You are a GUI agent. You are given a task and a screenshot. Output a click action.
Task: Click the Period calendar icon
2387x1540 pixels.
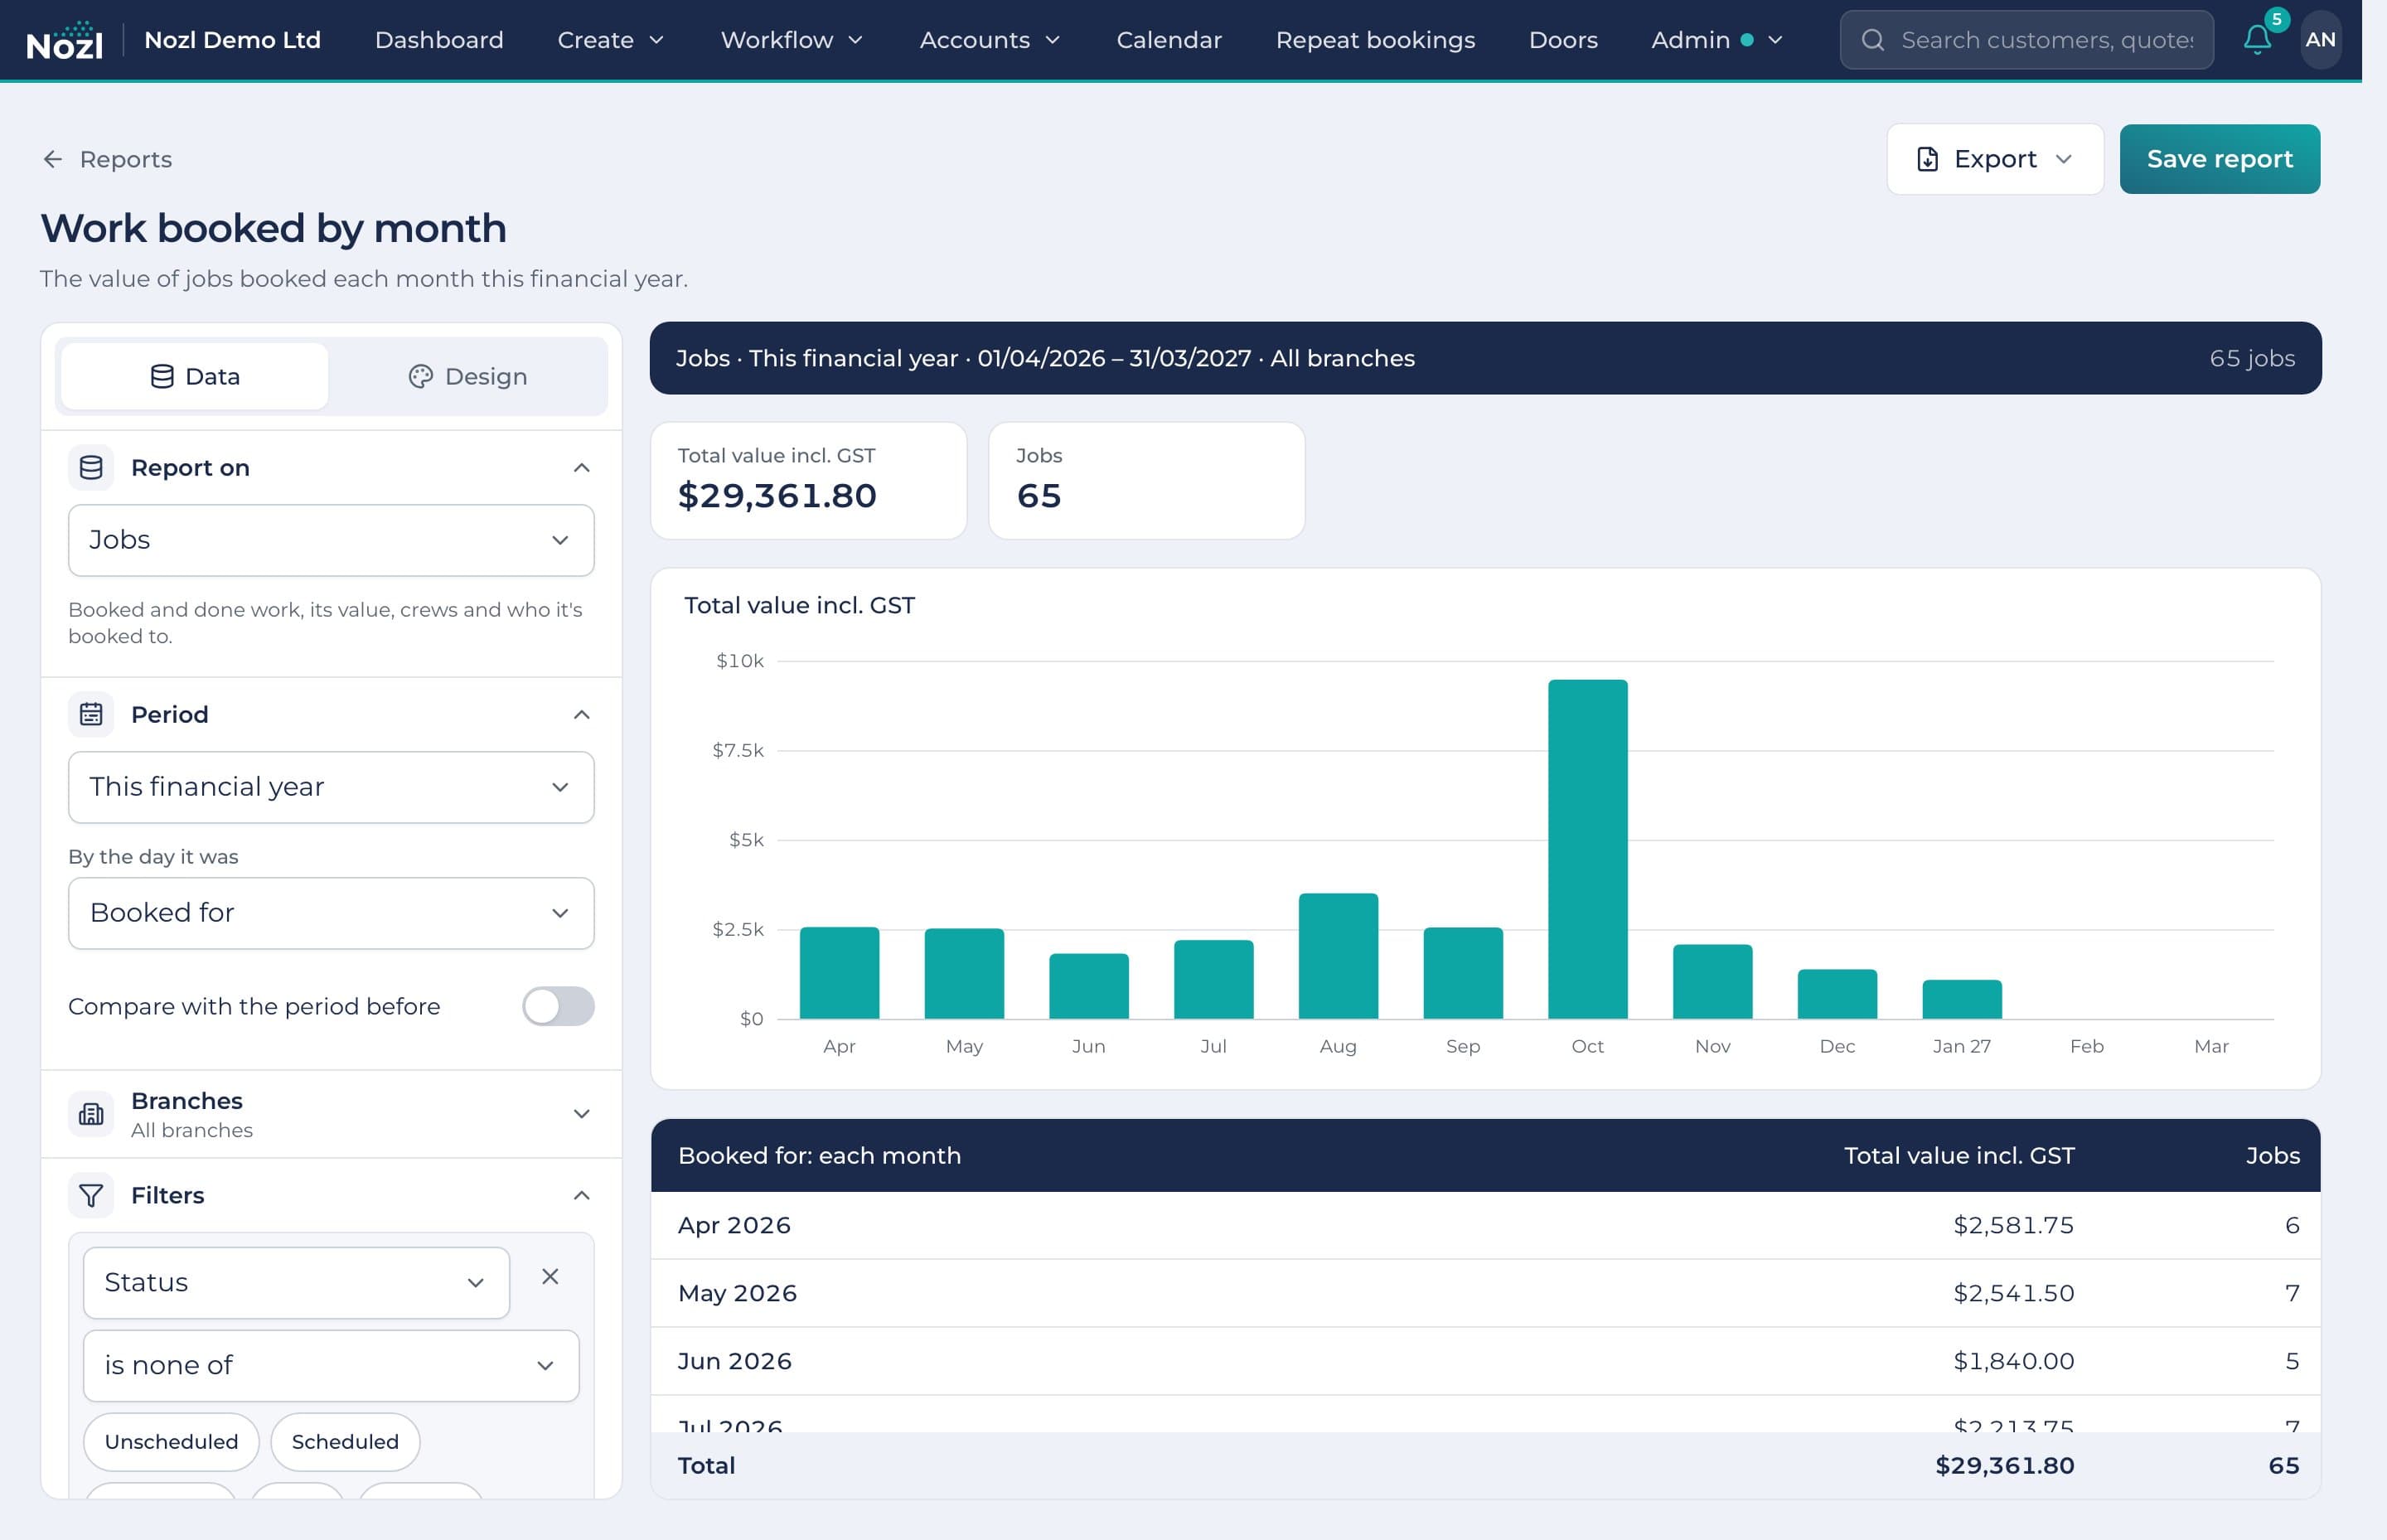(x=91, y=714)
